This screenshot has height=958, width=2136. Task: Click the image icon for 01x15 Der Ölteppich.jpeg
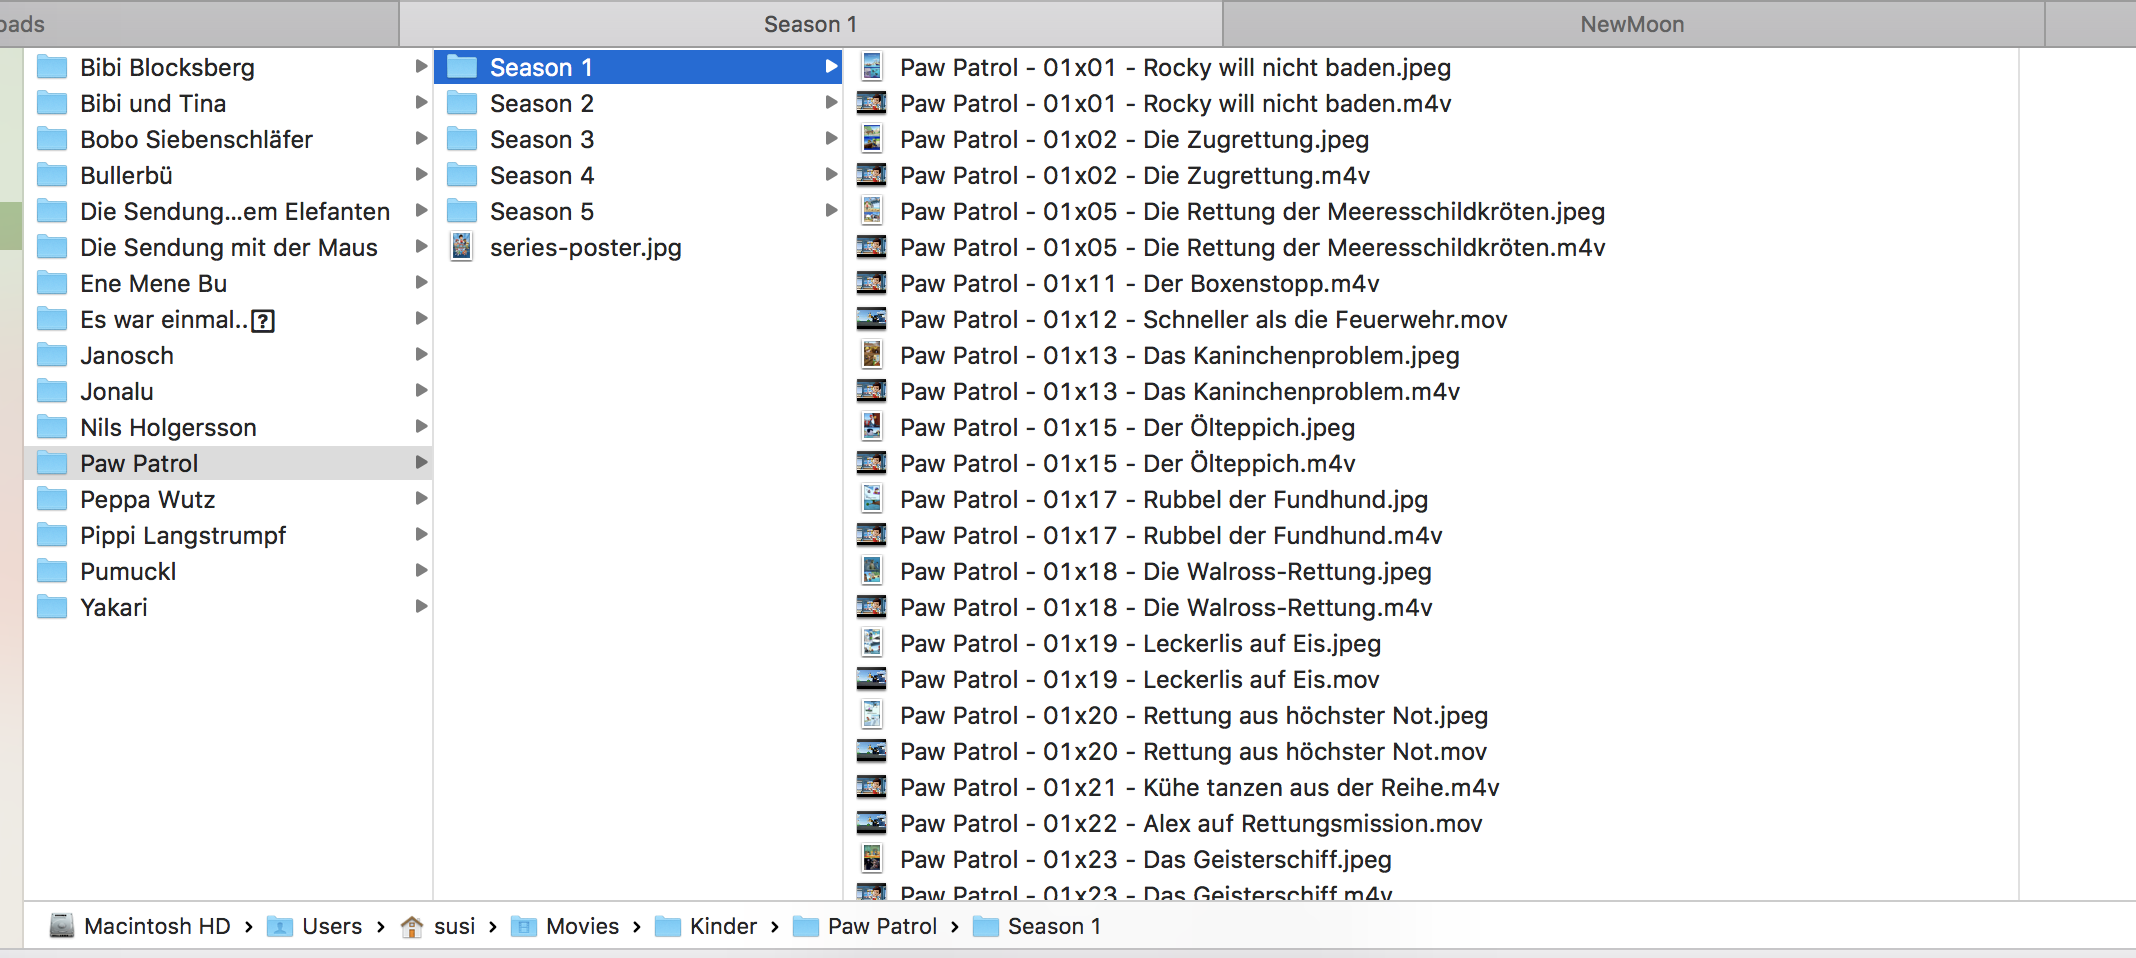point(872,427)
